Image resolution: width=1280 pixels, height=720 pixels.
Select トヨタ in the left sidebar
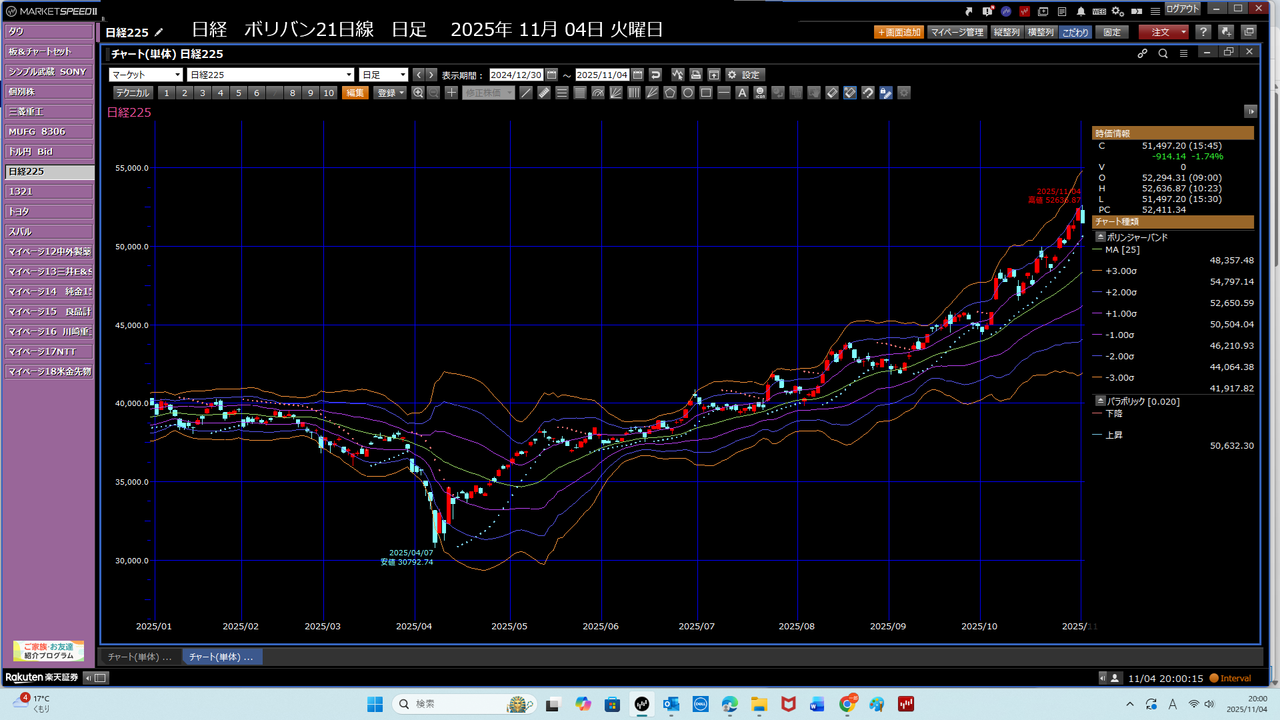click(x=49, y=212)
